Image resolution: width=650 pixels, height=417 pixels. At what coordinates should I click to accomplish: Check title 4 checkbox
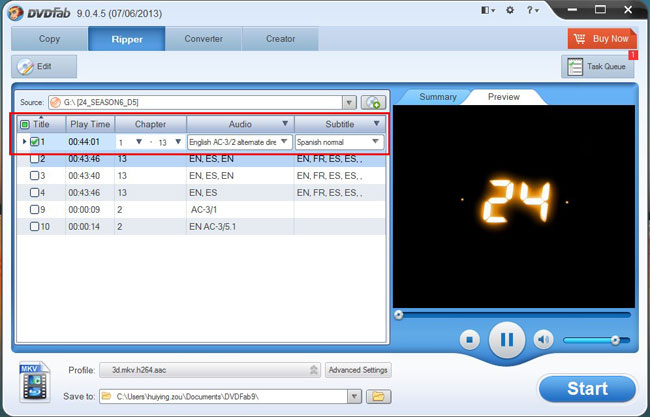point(35,193)
